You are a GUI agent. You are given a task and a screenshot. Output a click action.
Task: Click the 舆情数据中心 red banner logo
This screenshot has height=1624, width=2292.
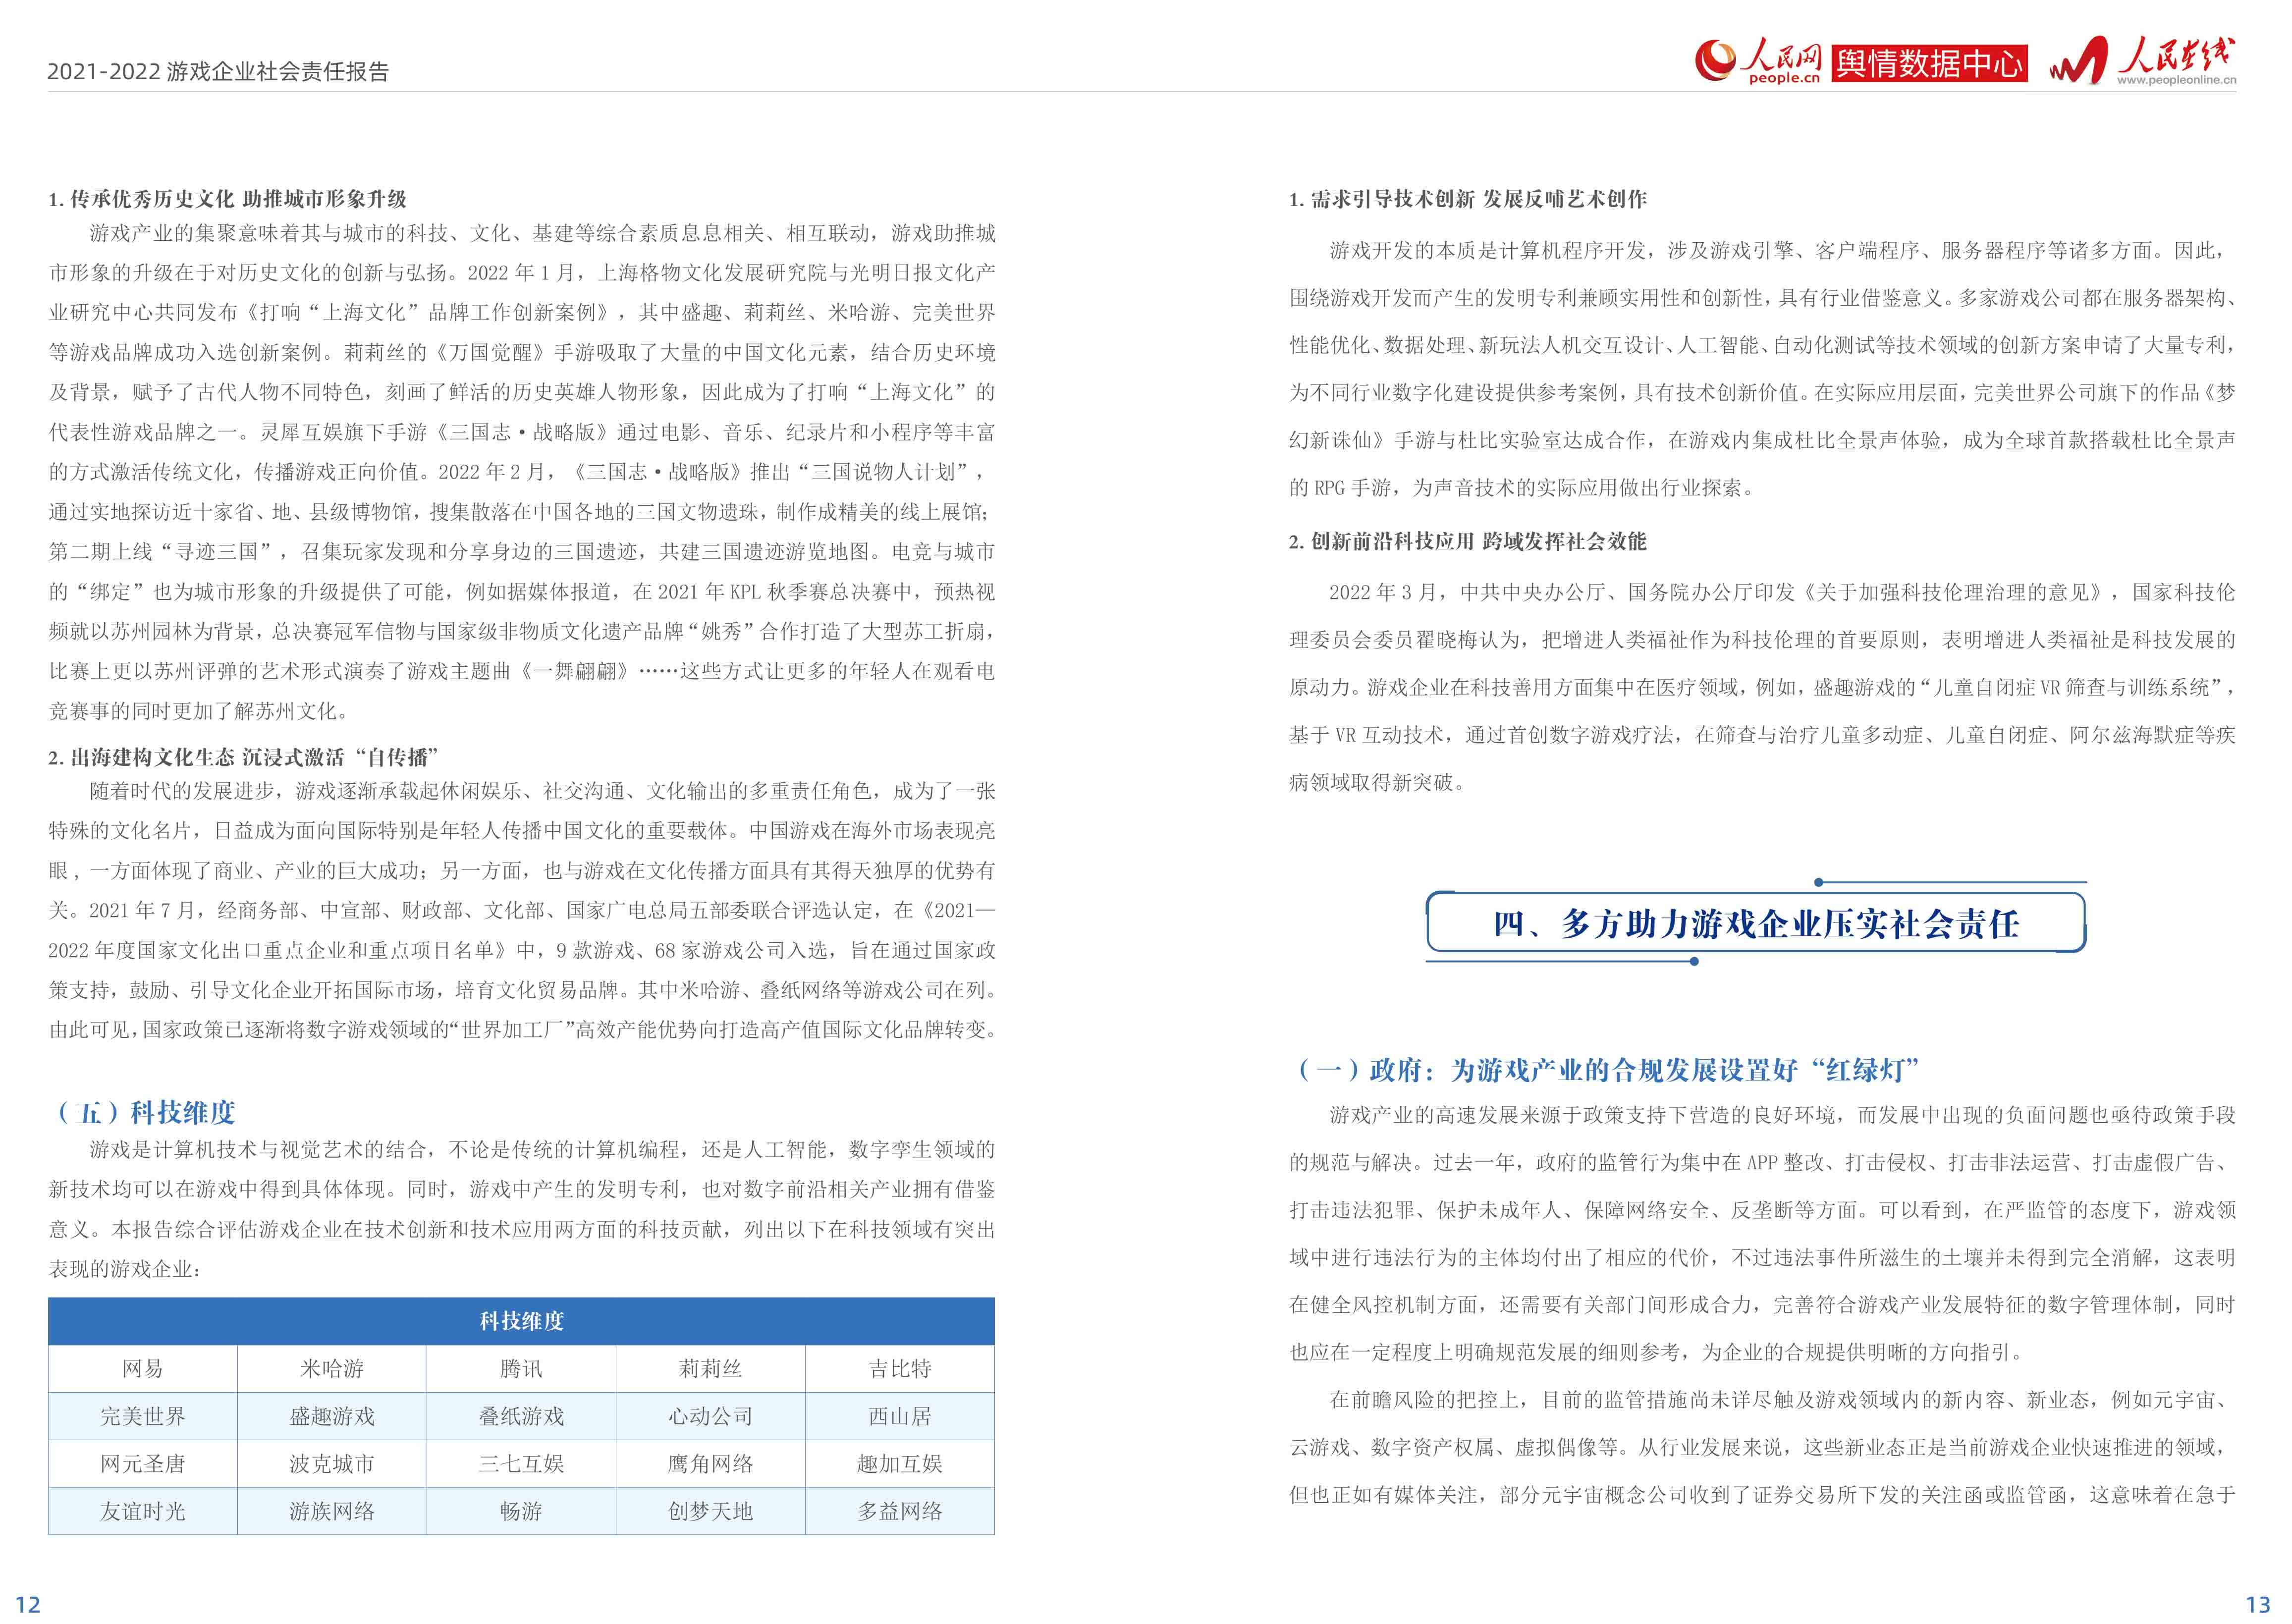coord(1929,63)
